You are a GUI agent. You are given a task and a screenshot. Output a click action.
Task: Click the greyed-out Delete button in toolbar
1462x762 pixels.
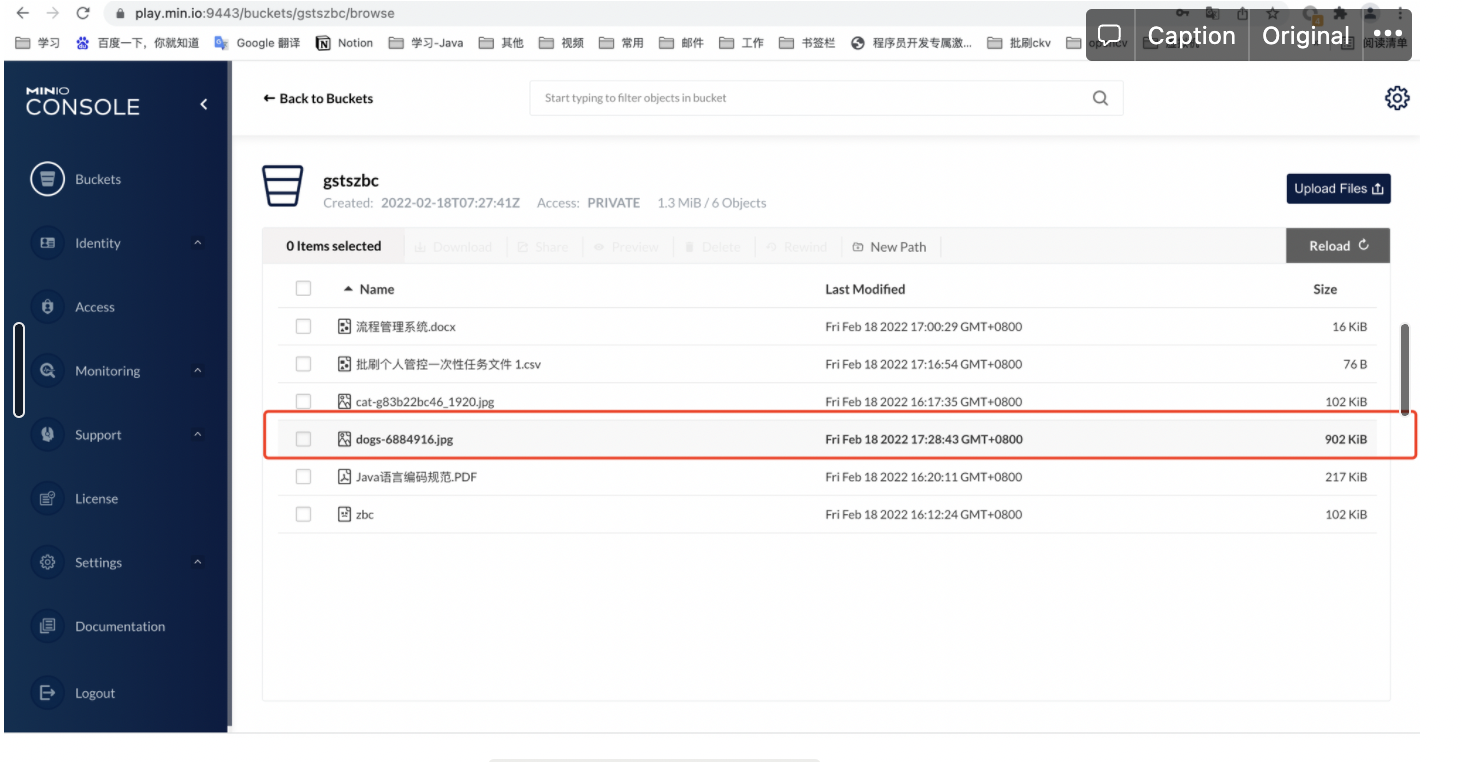click(711, 247)
